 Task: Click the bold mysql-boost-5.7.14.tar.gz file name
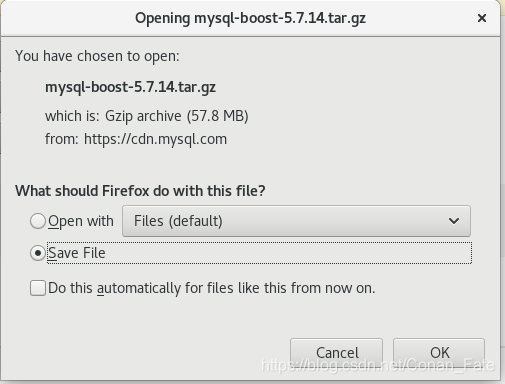coord(130,87)
